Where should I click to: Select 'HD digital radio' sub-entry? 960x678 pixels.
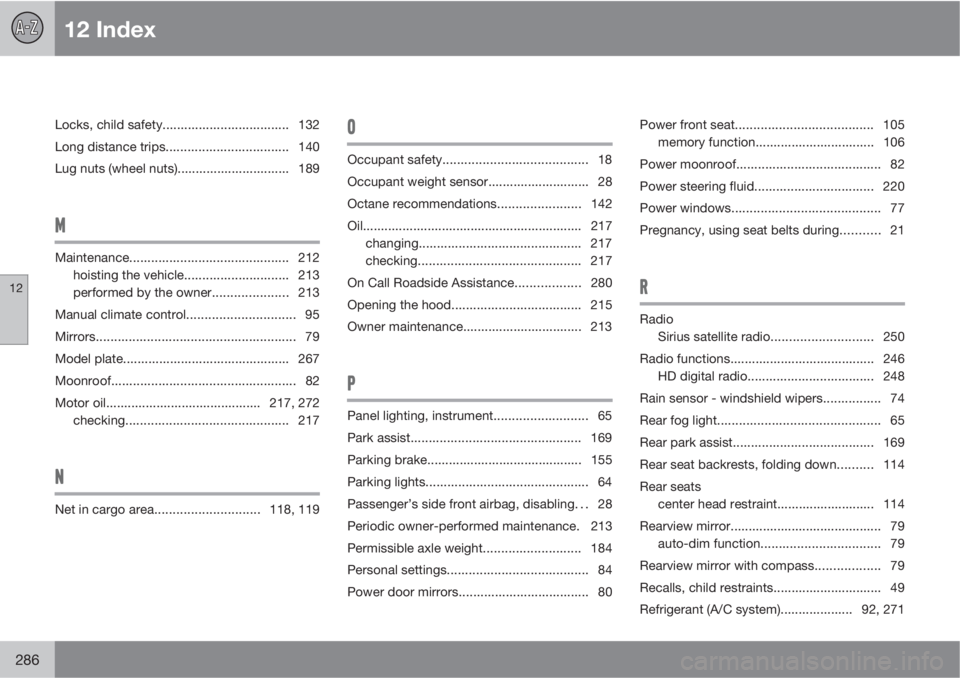tap(781, 377)
